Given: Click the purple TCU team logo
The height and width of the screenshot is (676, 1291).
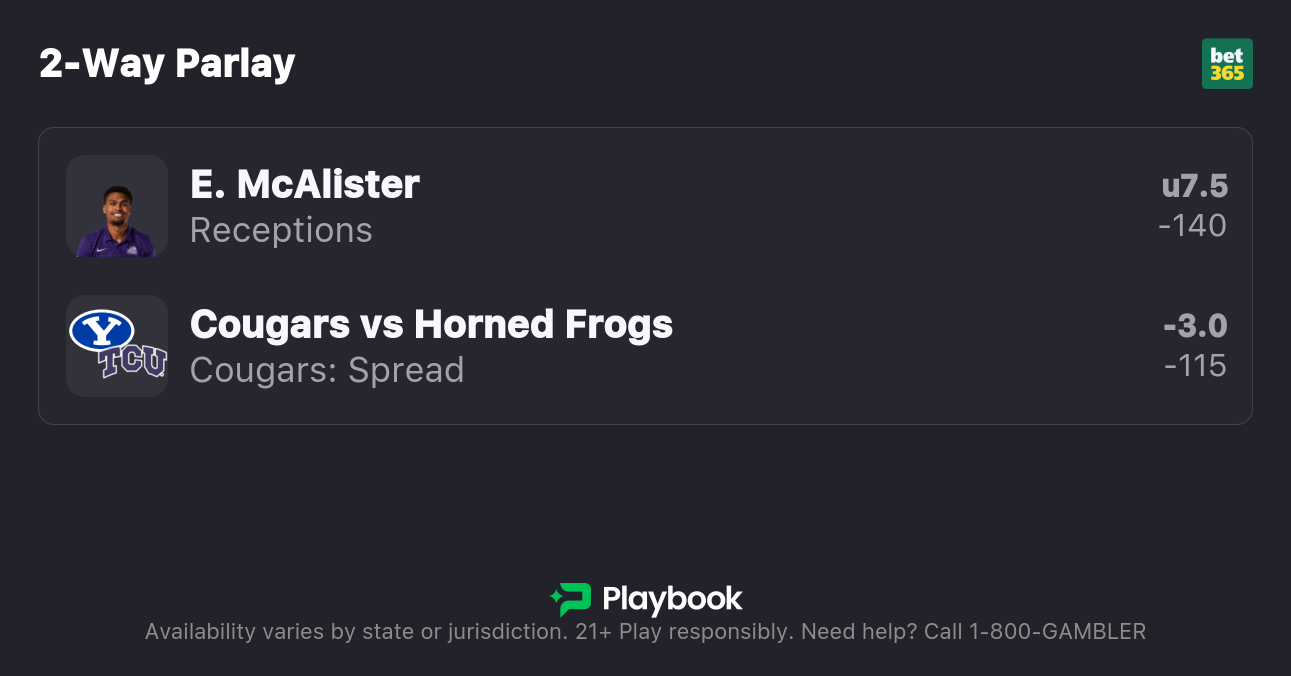Looking at the screenshot, I should [133, 362].
